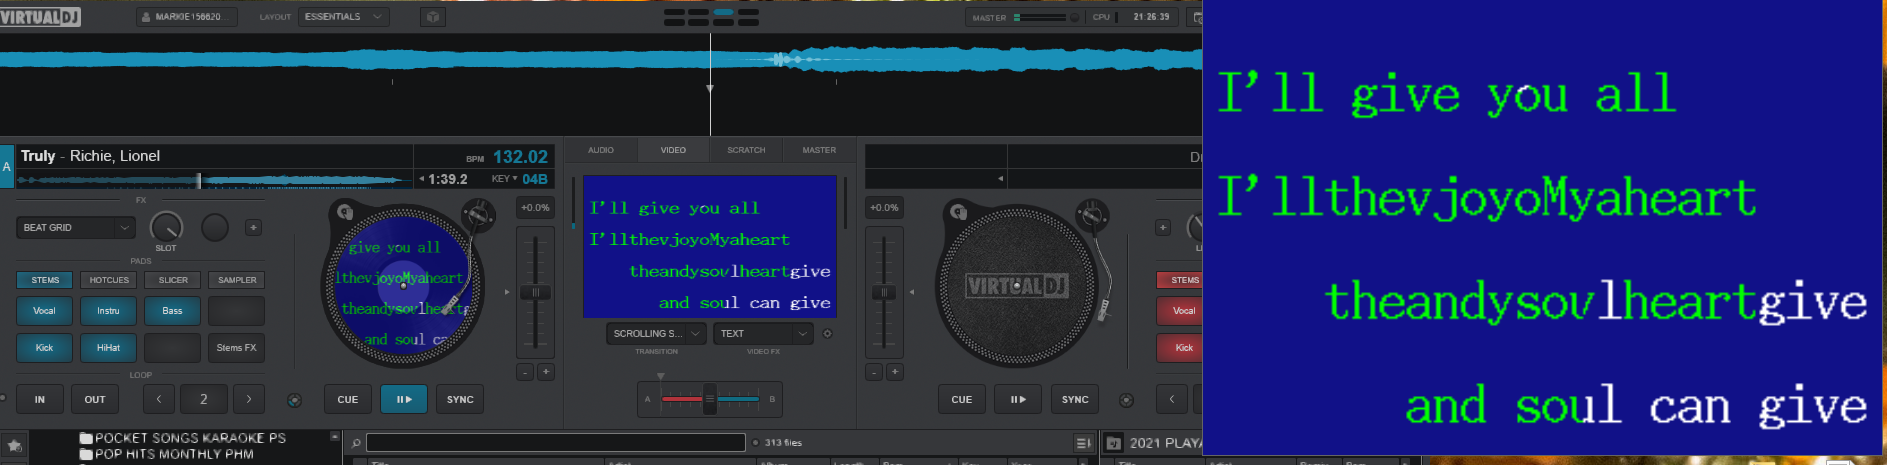The width and height of the screenshot is (1887, 465).
Task: Select the highlighted blue pad indicator in top bar
Action: pos(723,12)
